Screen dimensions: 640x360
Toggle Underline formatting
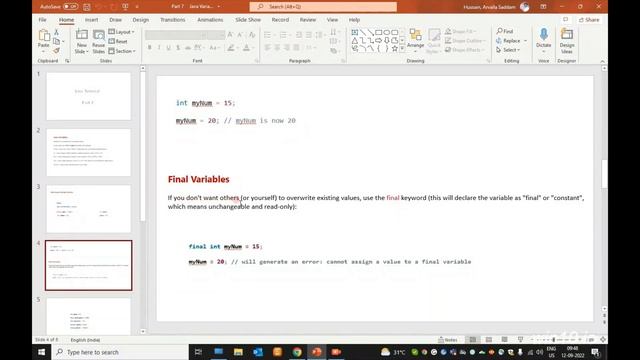(x=169, y=48)
